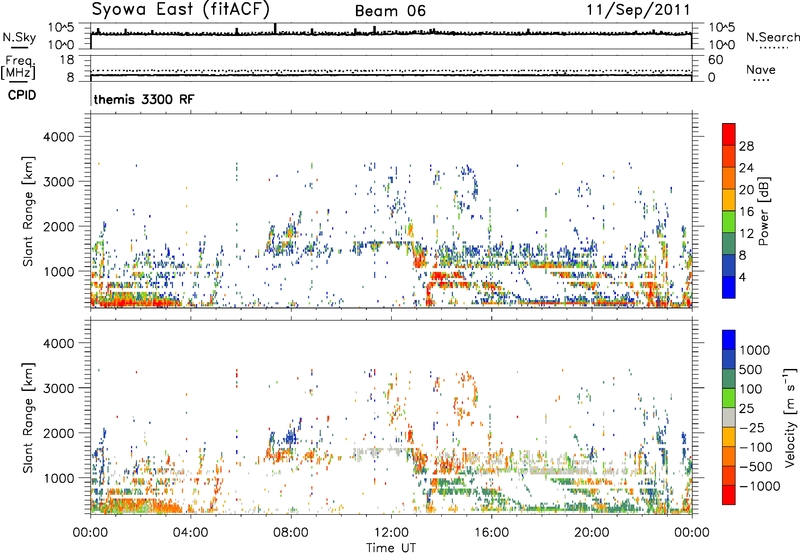Image resolution: width=800 pixels, height=554 pixels.
Task: Click the 1000 tick on the velocity panel's range axis
Action: pyautogui.click(x=59, y=479)
